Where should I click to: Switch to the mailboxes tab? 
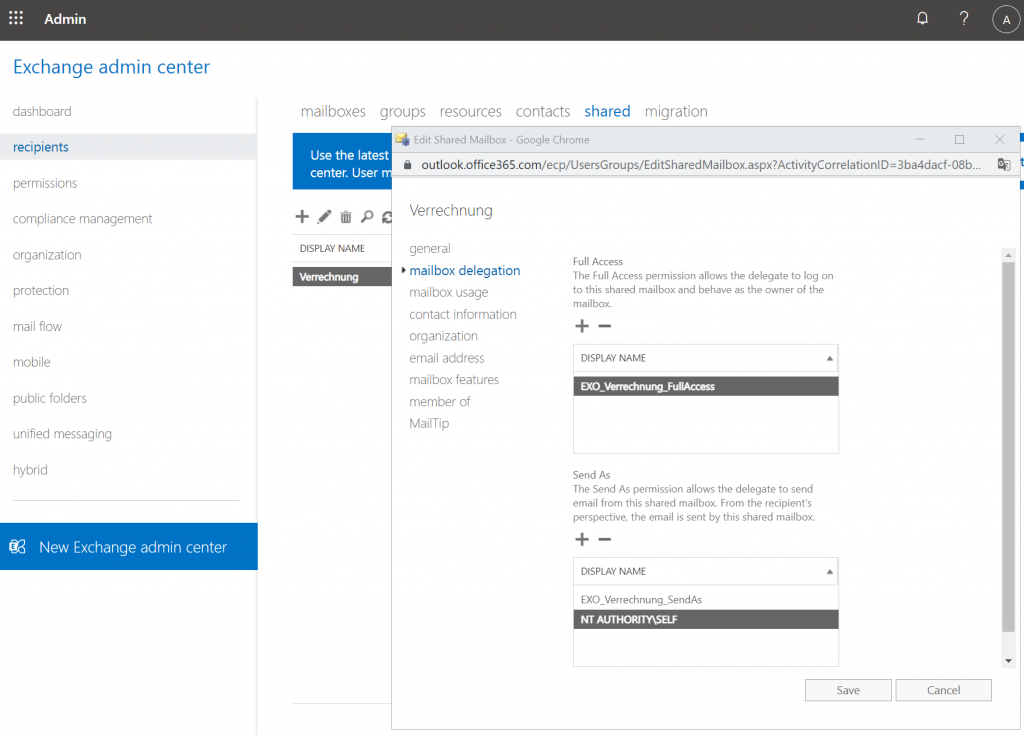(333, 111)
